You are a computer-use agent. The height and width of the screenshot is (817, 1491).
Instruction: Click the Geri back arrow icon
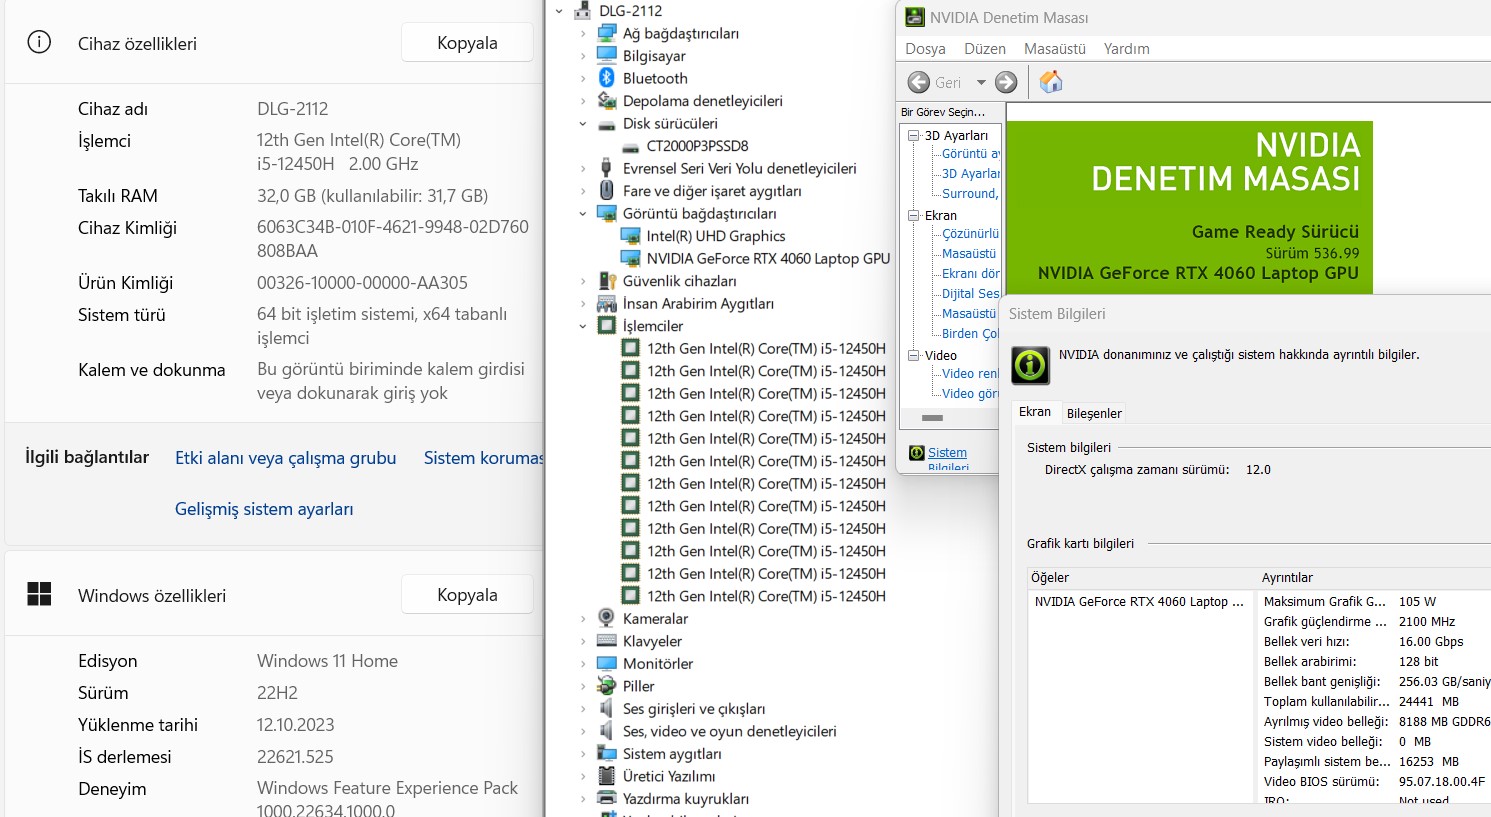point(919,82)
